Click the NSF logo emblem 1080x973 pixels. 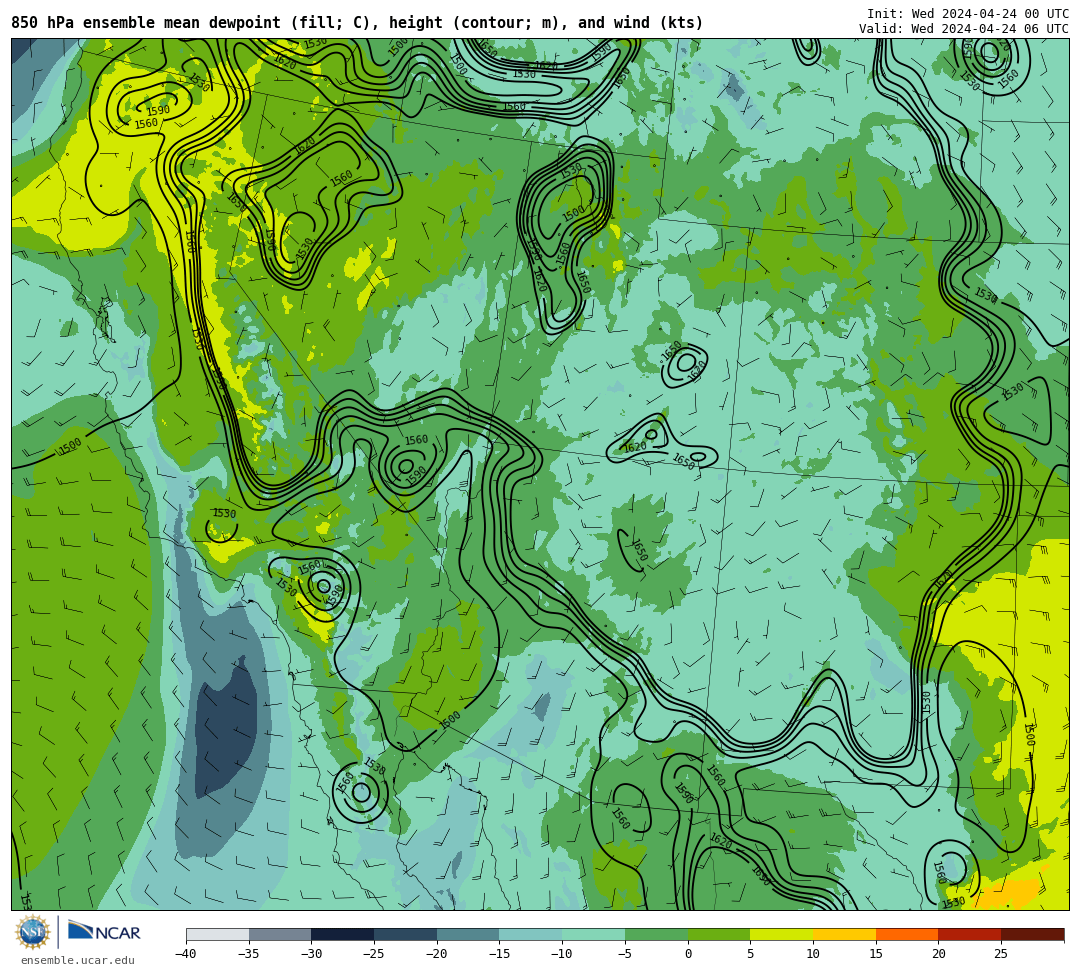(x=33, y=932)
